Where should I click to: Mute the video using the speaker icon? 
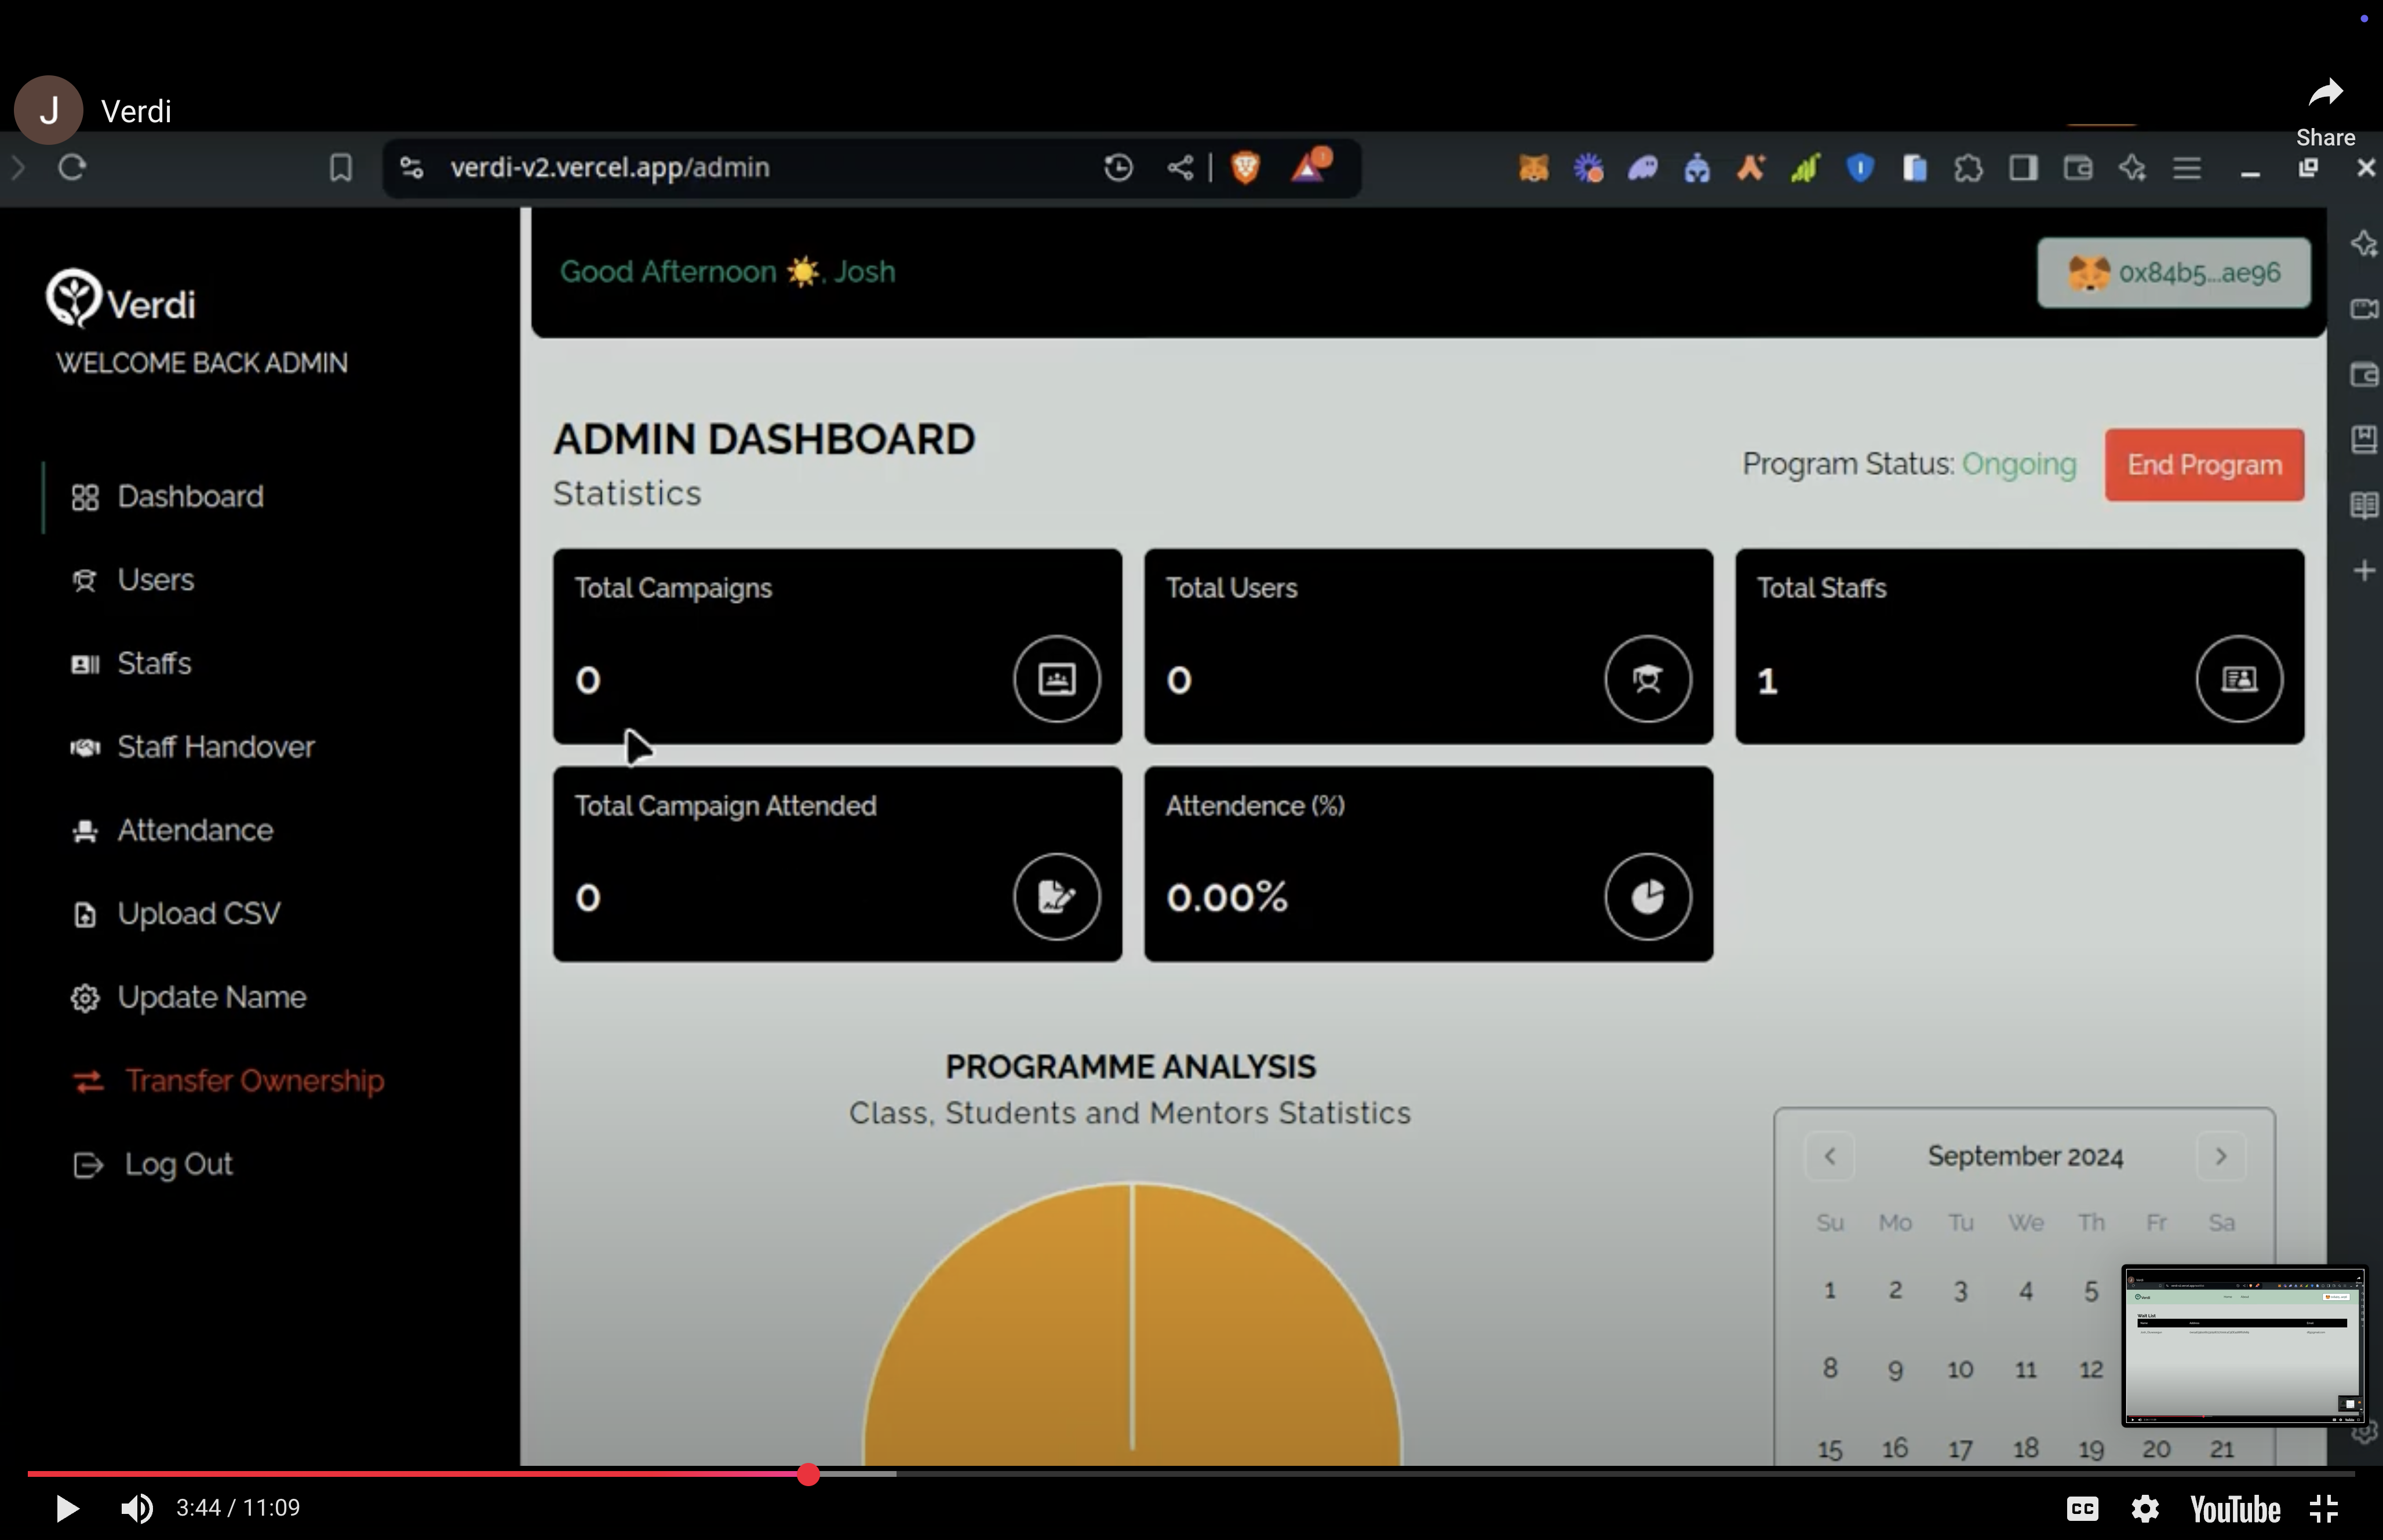(136, 1508)
